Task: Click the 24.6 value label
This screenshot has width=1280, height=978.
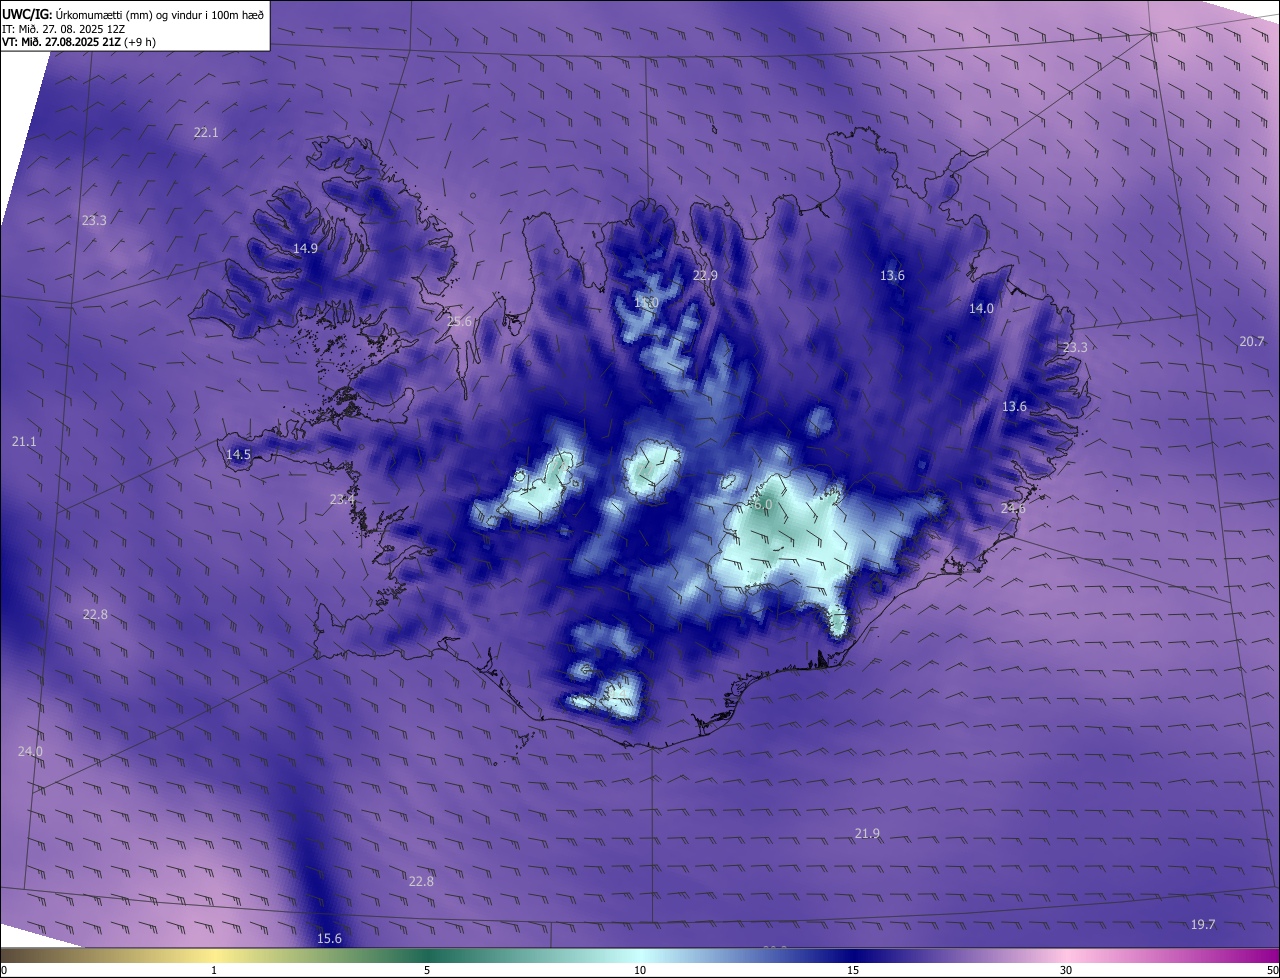Action: 1013,508
